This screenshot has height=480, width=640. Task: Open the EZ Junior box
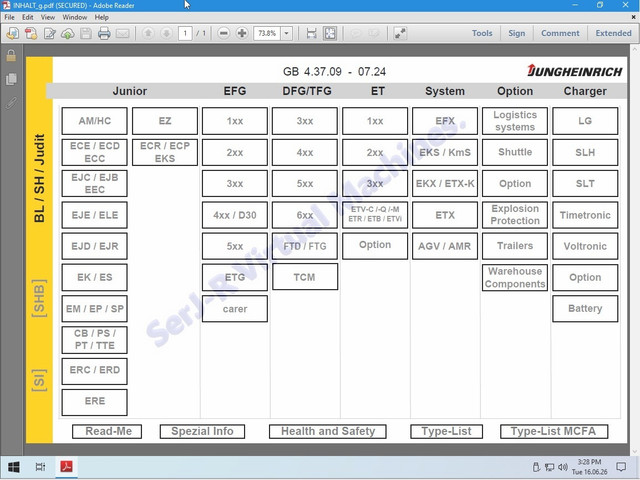[165, 121]
